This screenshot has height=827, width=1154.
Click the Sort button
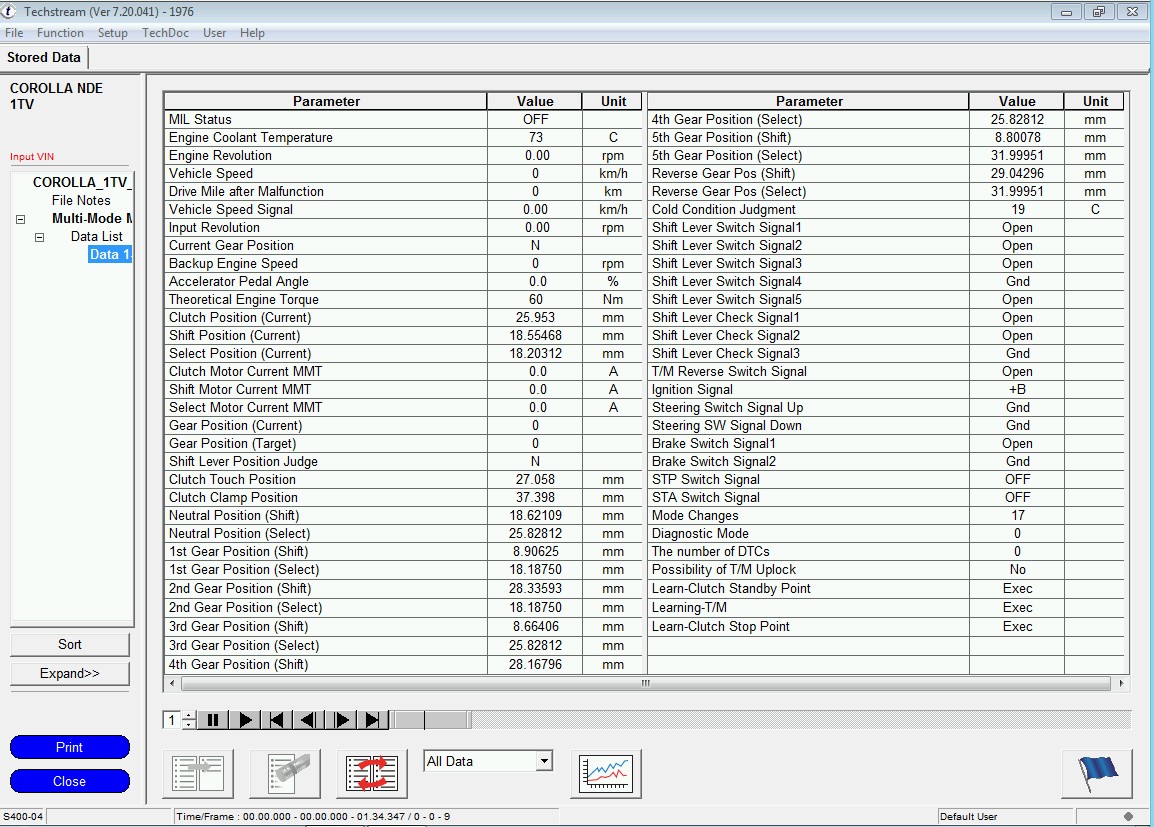(x=70, y=645)
